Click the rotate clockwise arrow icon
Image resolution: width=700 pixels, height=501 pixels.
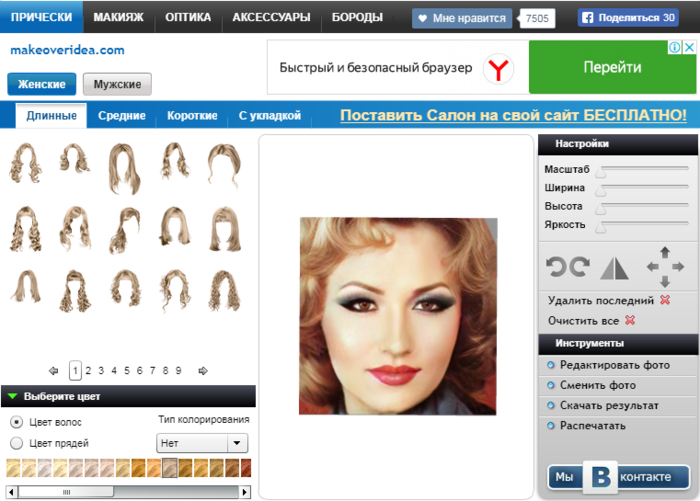579,267
